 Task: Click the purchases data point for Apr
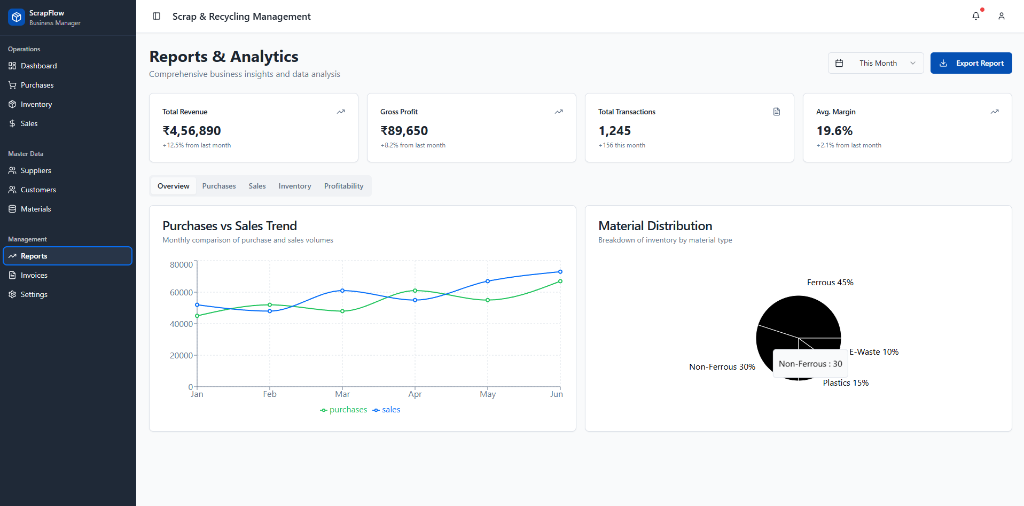415,291
